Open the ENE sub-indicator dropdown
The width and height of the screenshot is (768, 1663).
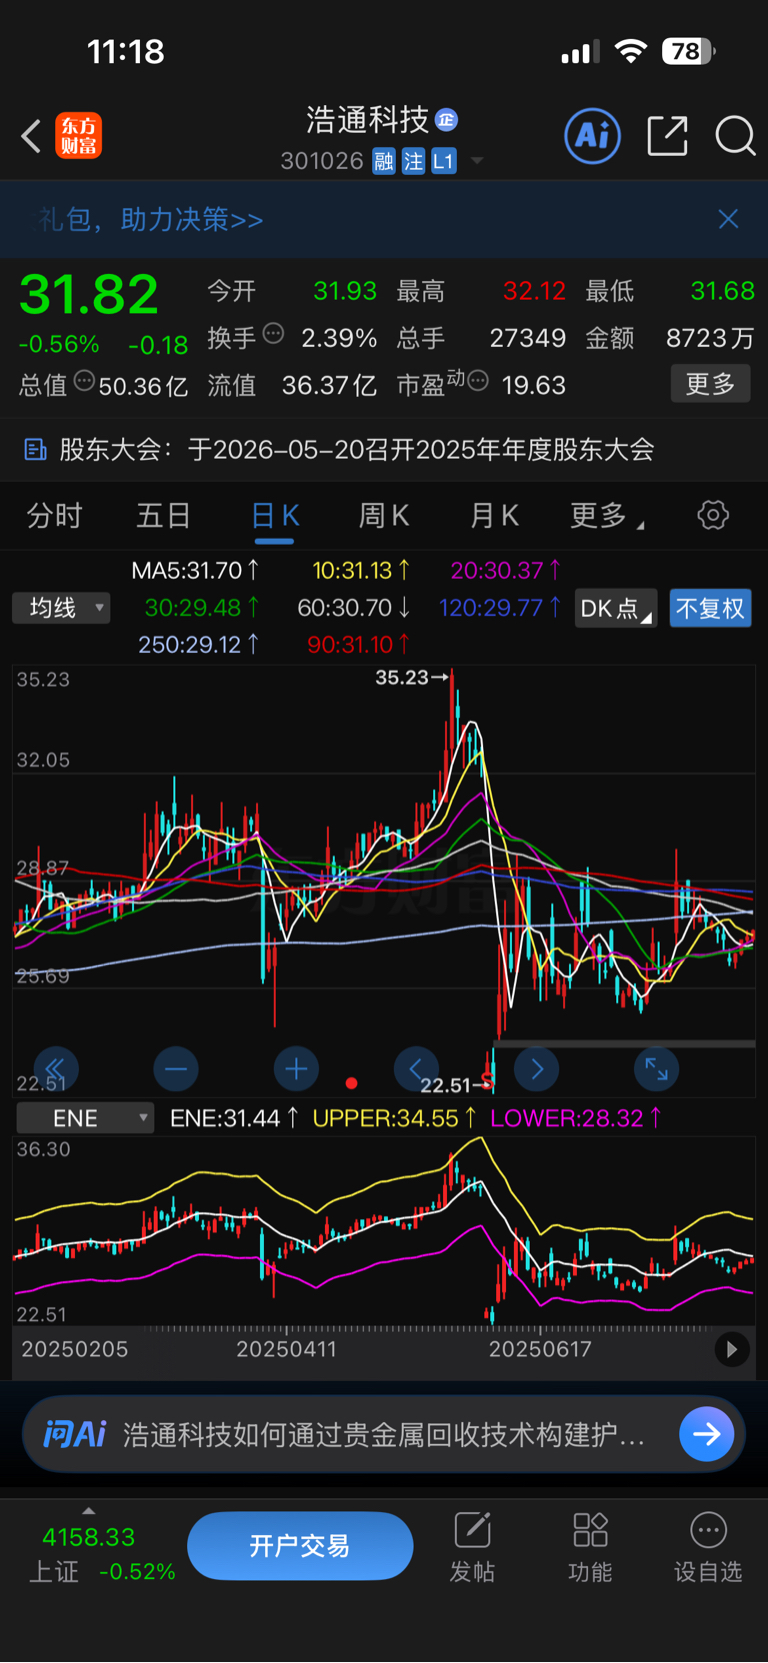tap(85, 1118)
